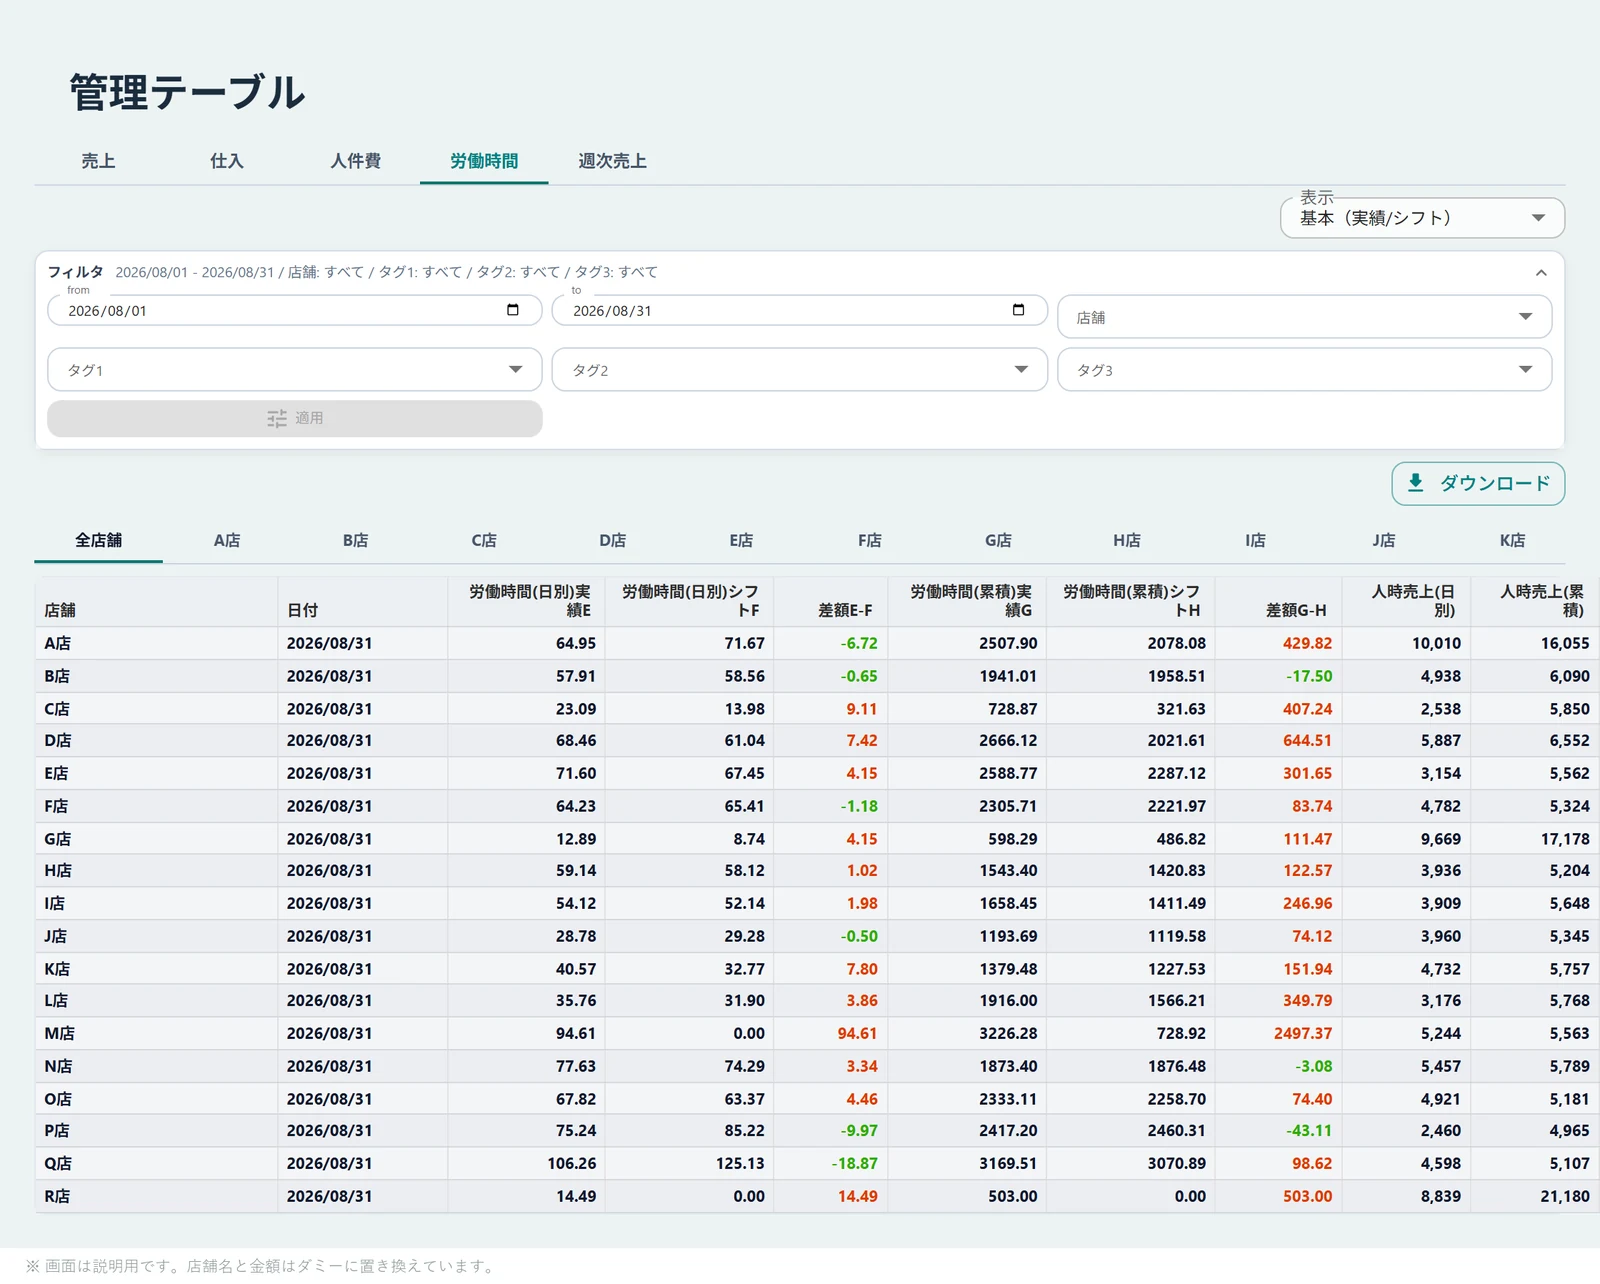This screenshot has width=1600, height=1284.
Task: Click the M店 row store cell
Action: 156,1033
